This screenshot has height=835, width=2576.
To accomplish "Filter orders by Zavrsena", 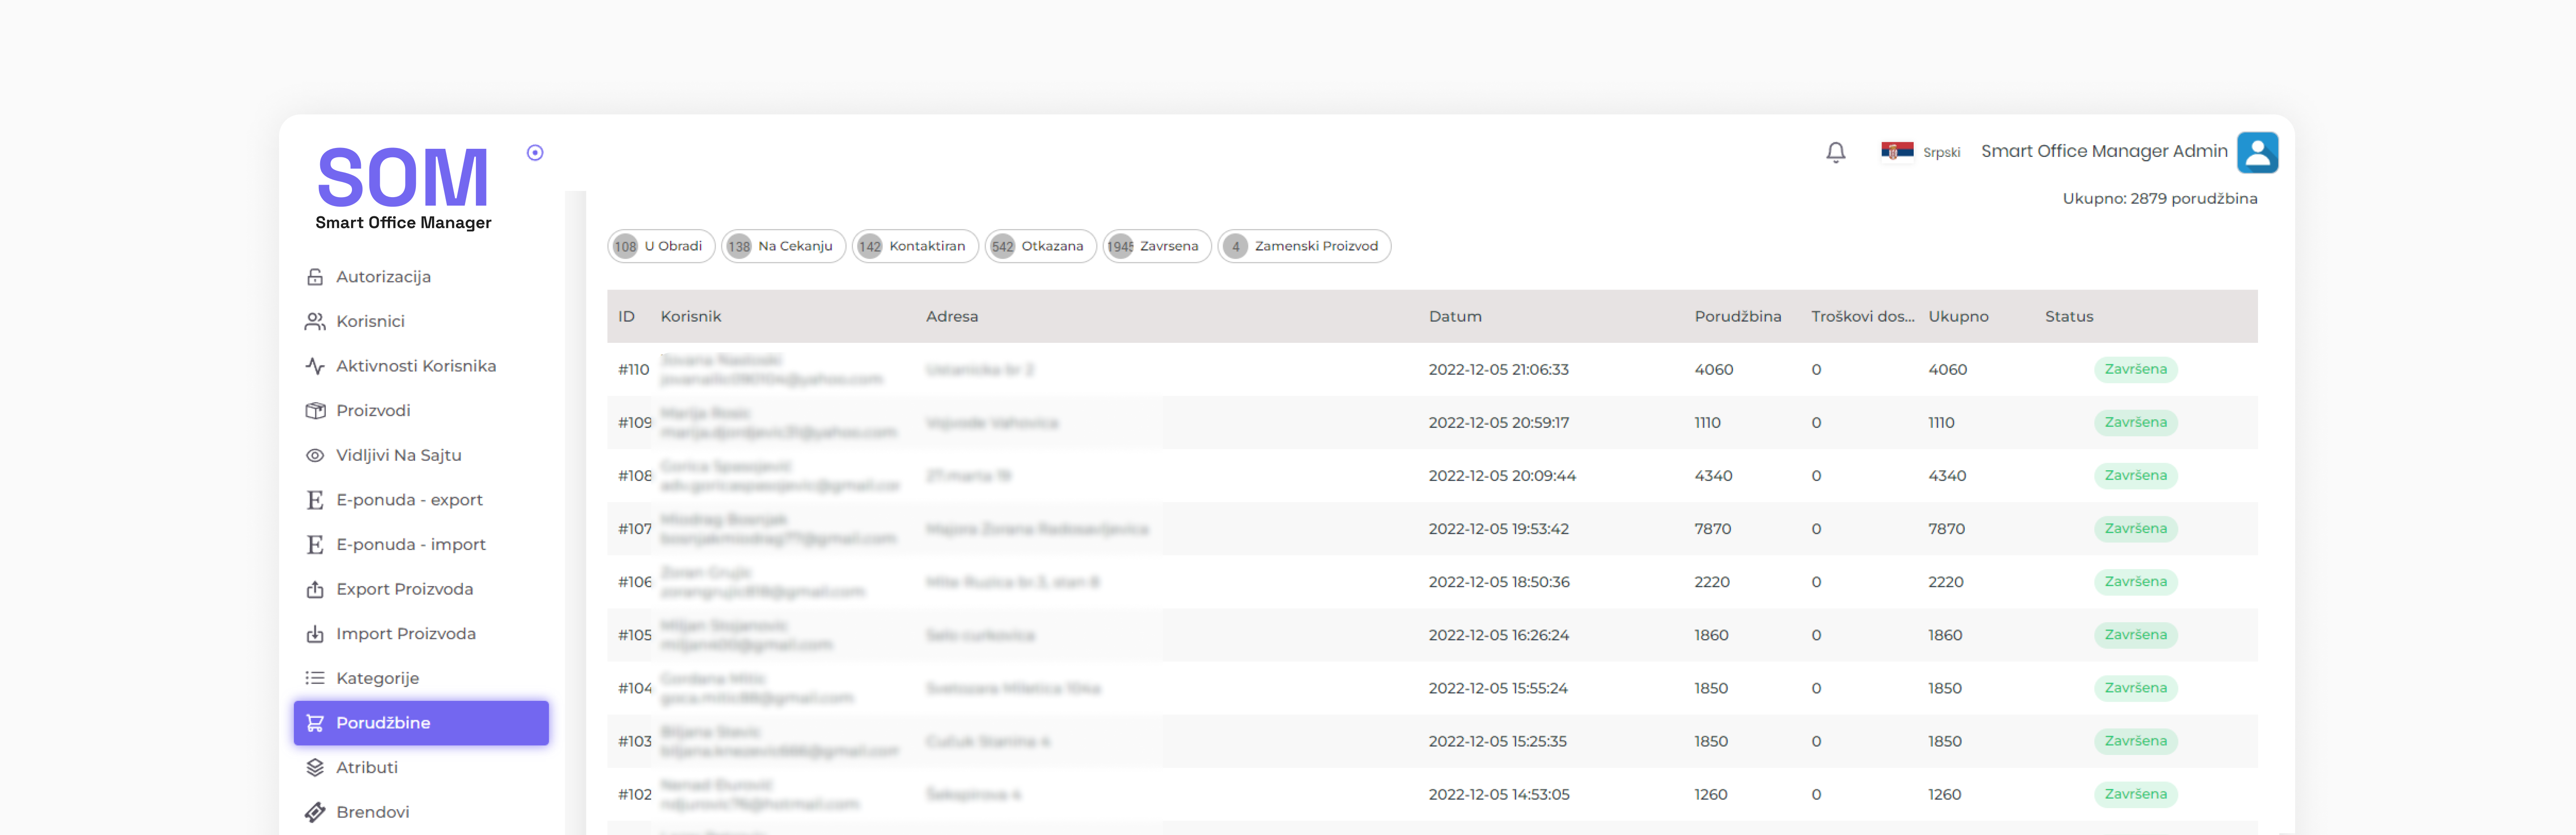I will click(x=1157, y=246).
